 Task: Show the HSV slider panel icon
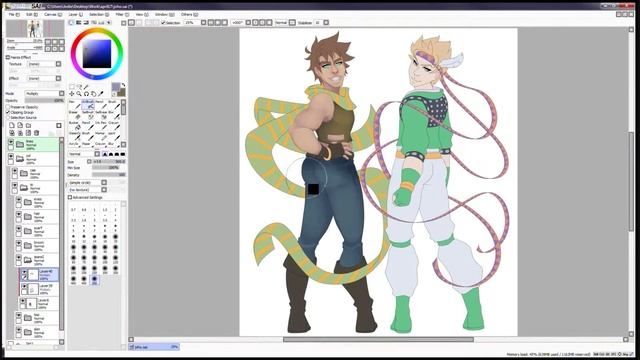point(86,22)
